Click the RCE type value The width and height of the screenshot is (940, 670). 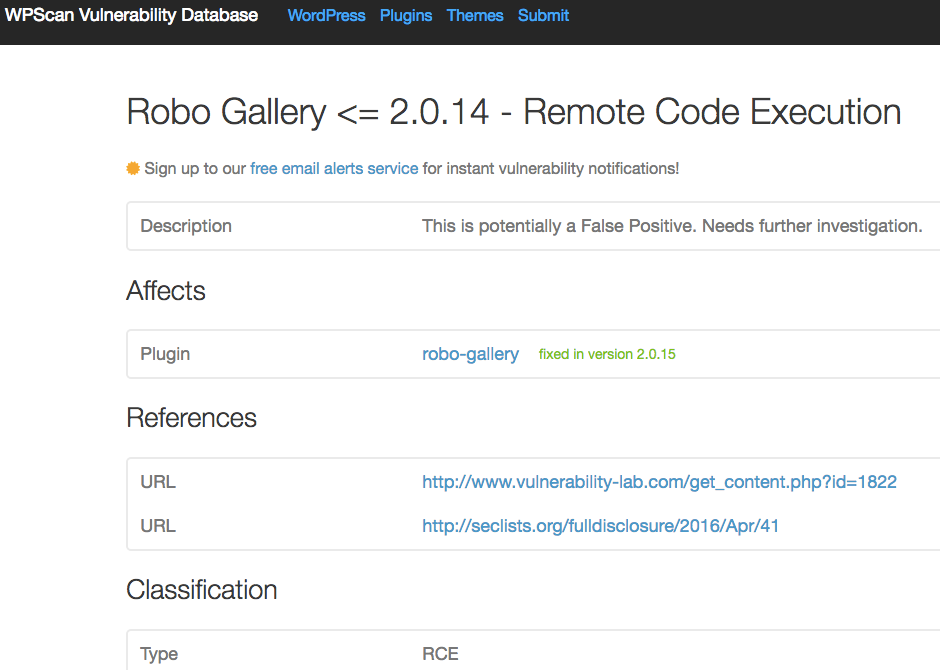(440, 654)
